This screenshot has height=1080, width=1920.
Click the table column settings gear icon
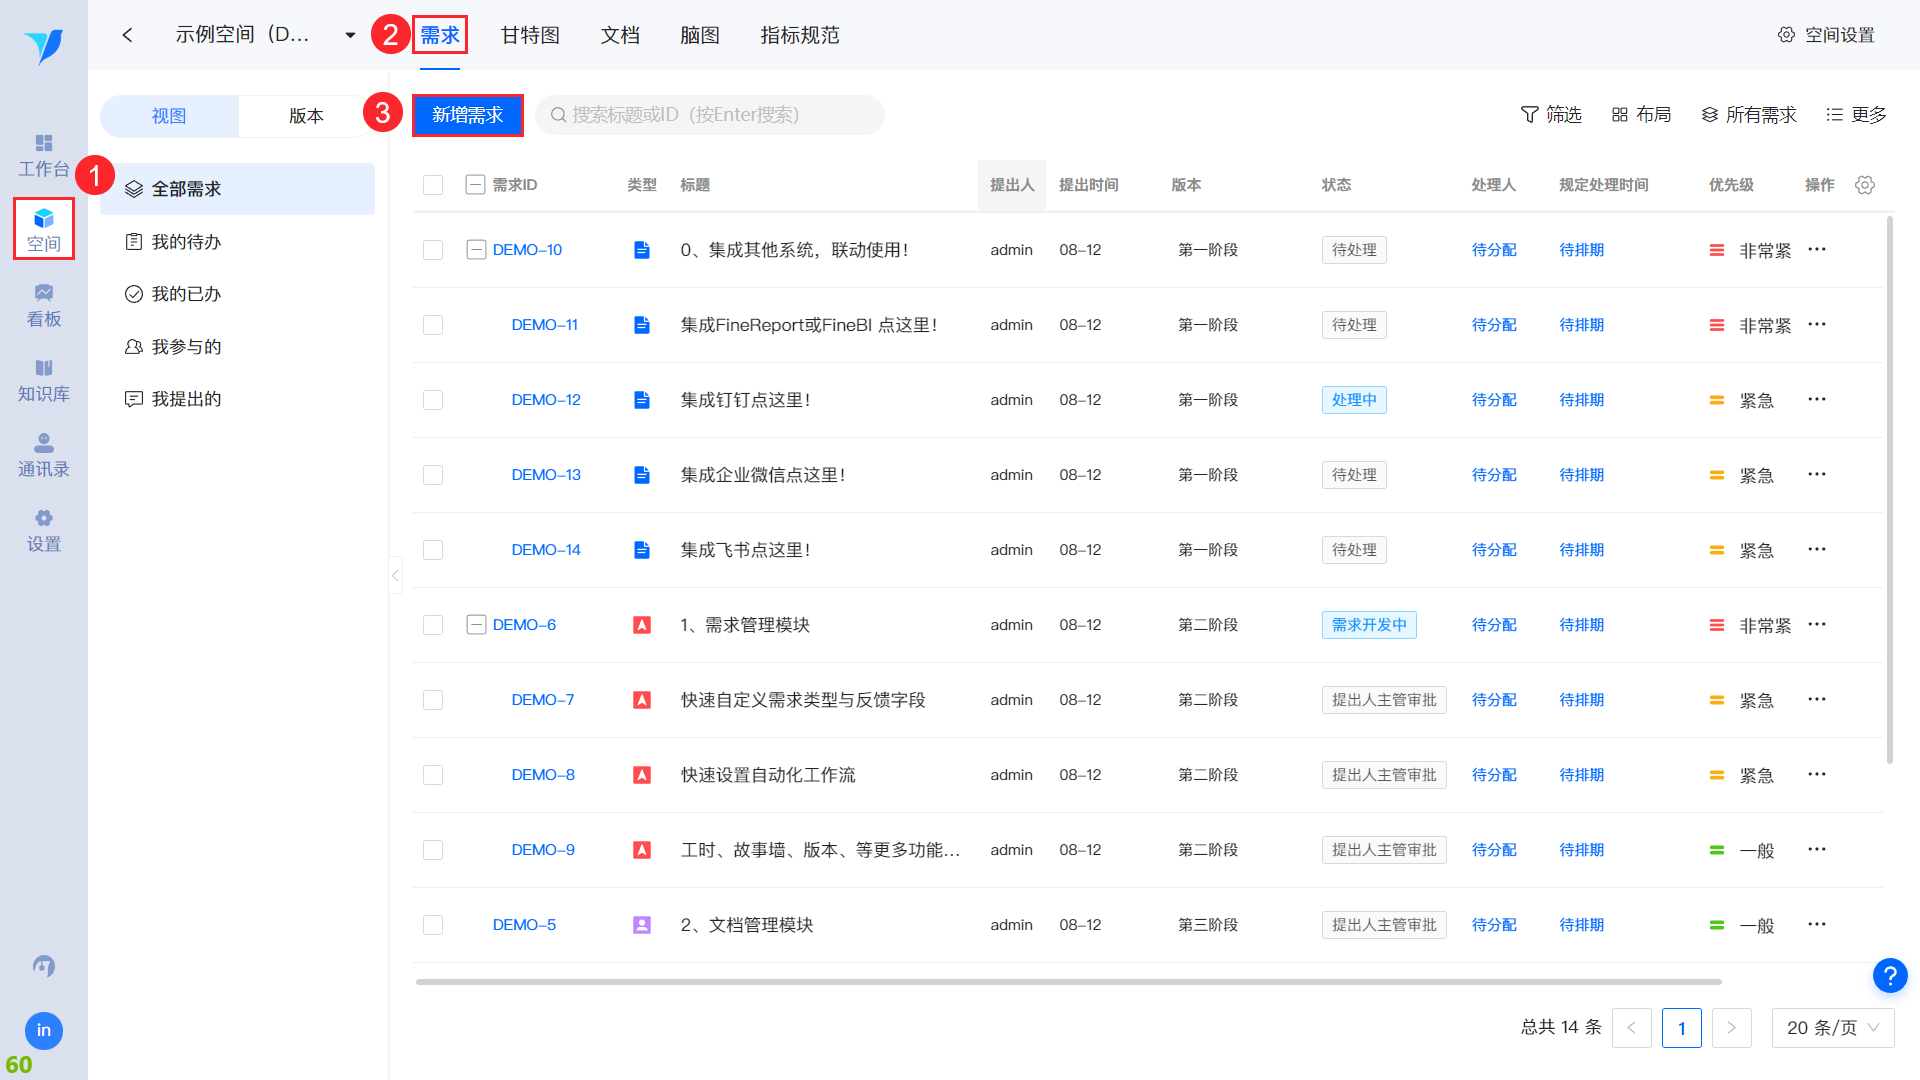click(1864, 185)
